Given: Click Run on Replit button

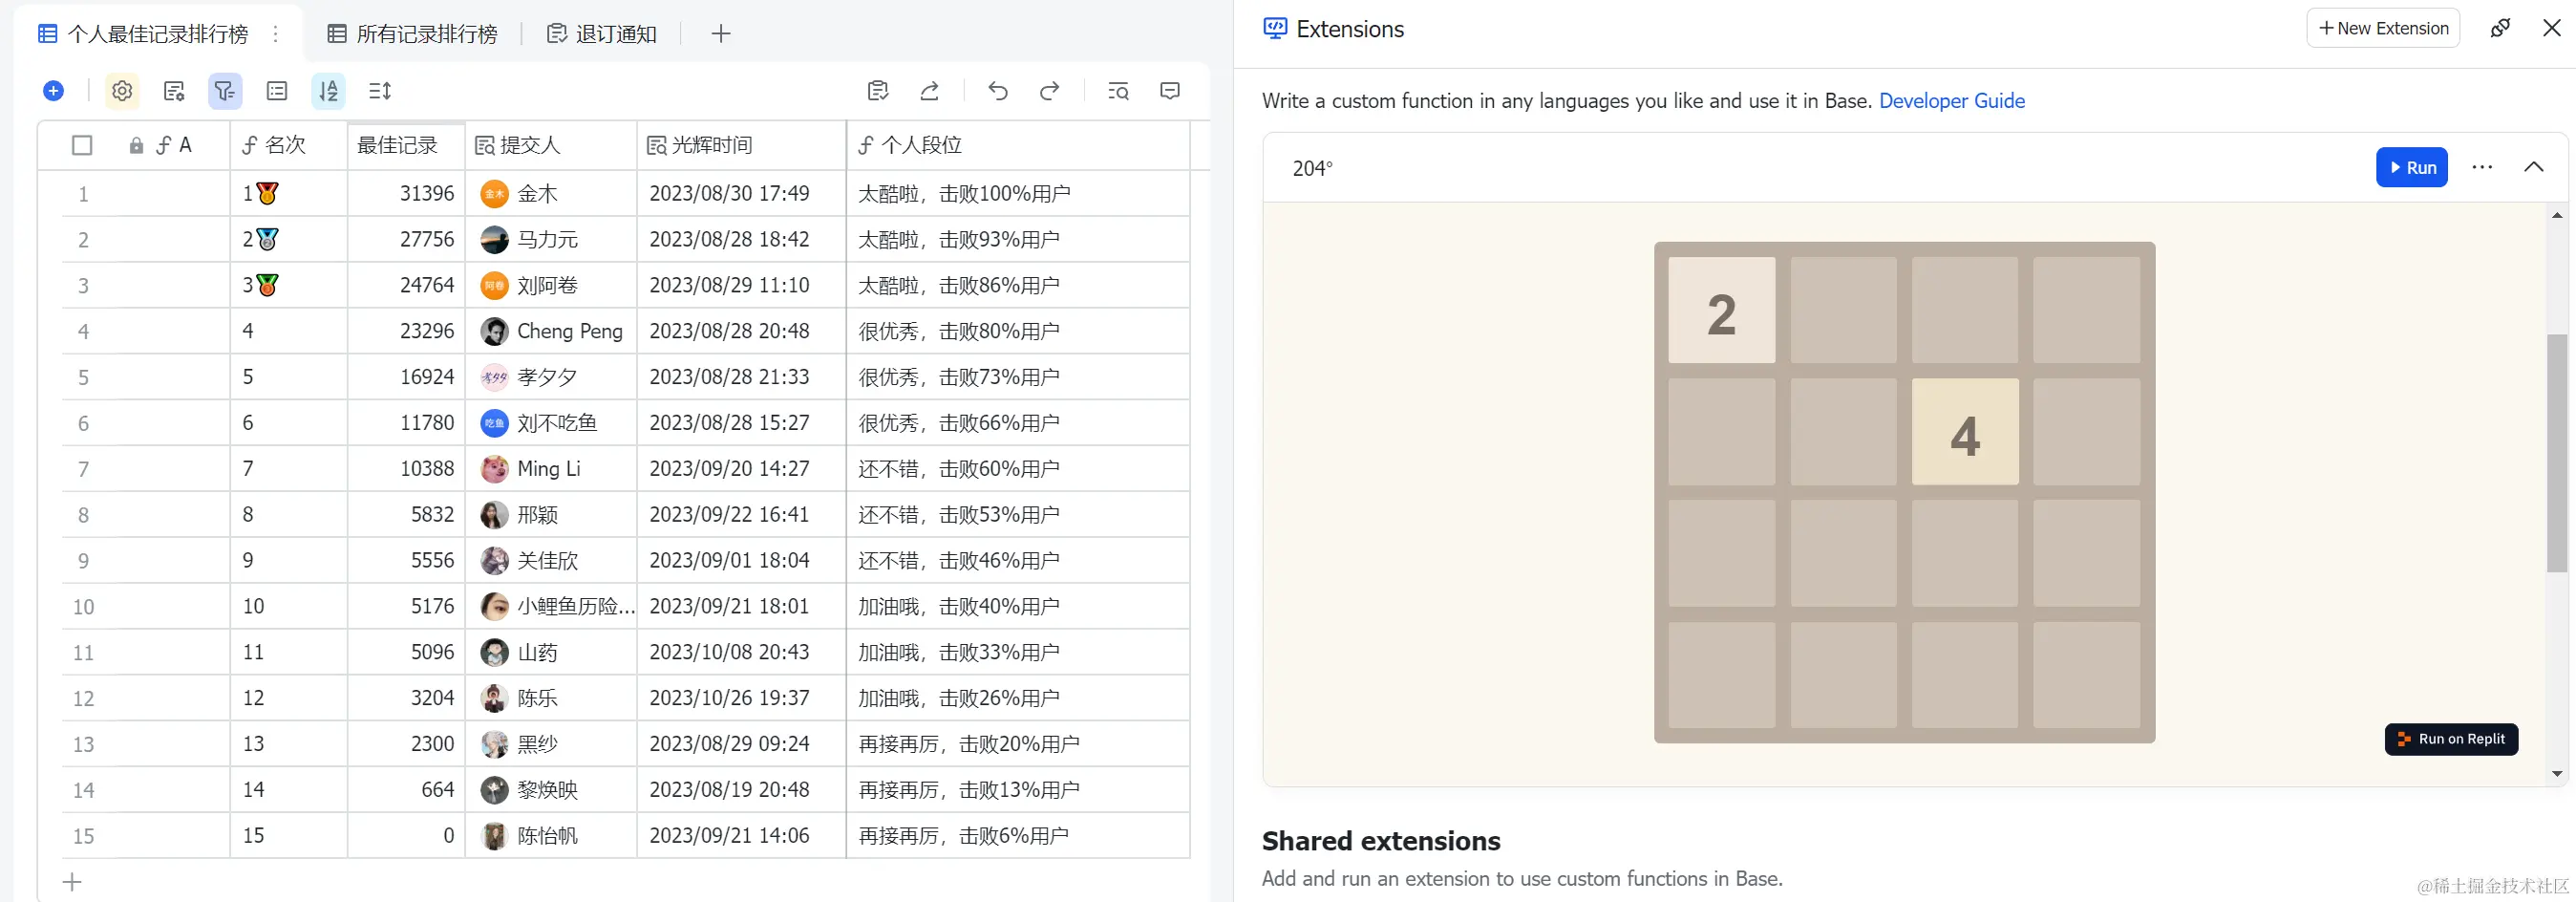Looking at the screenshot, I should (x=2451, y=739).
